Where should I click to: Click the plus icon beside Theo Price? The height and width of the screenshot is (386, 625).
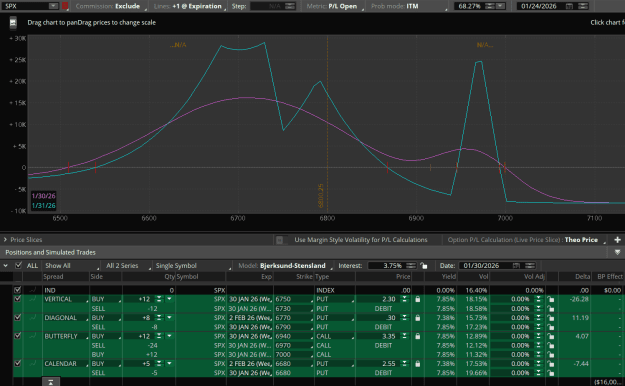[617, 240]
